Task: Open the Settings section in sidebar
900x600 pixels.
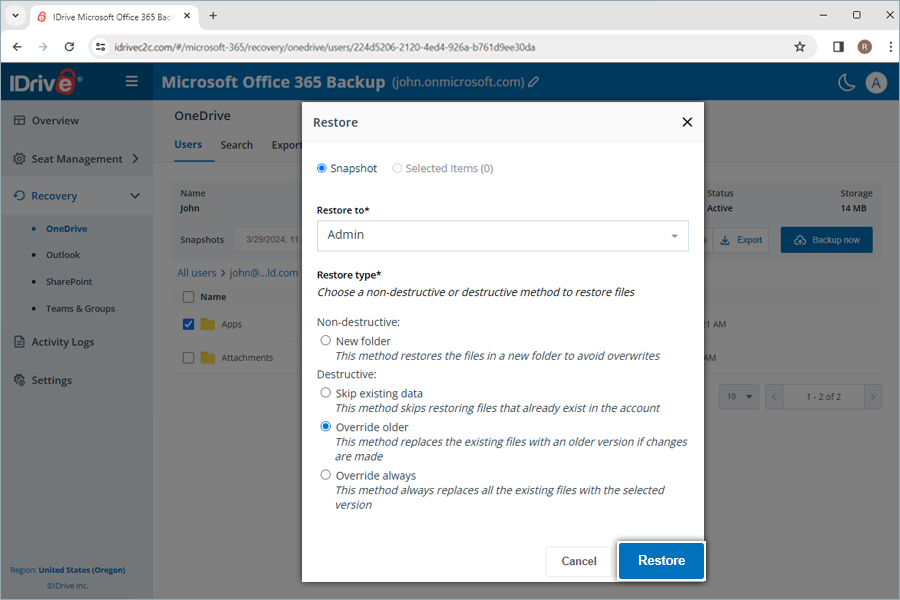Action: click(x=63, y=380)
